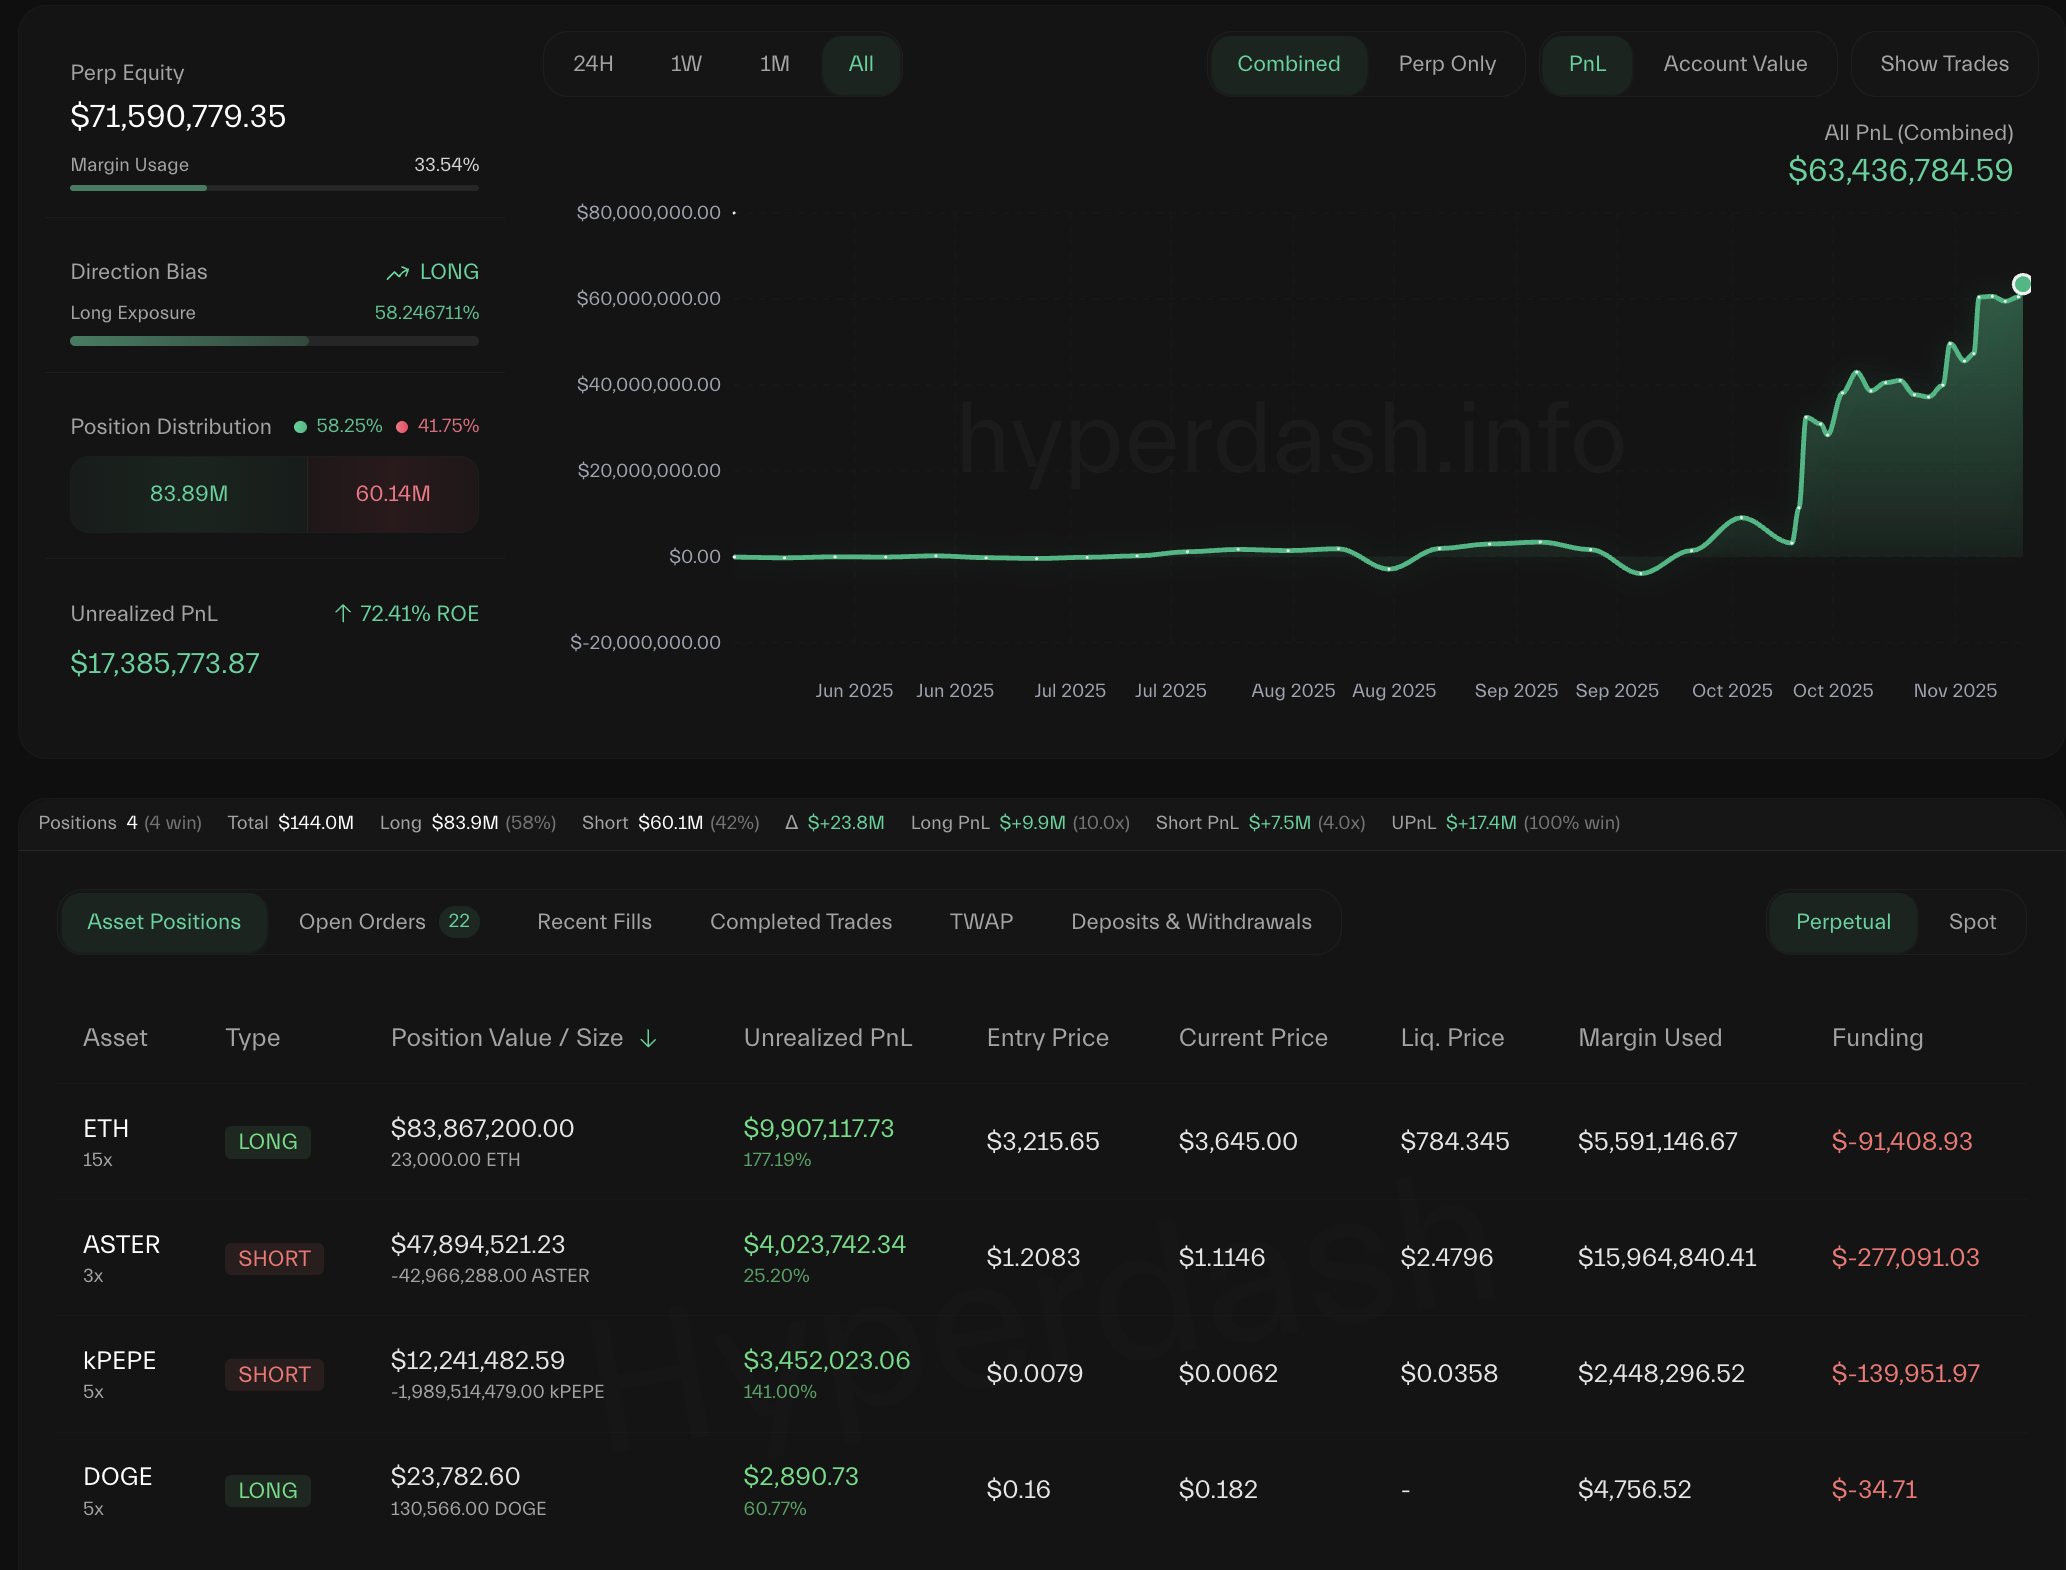Switch to the Recent Fills tab
Screen dimensions: 2066x1570
click(594, 921)
